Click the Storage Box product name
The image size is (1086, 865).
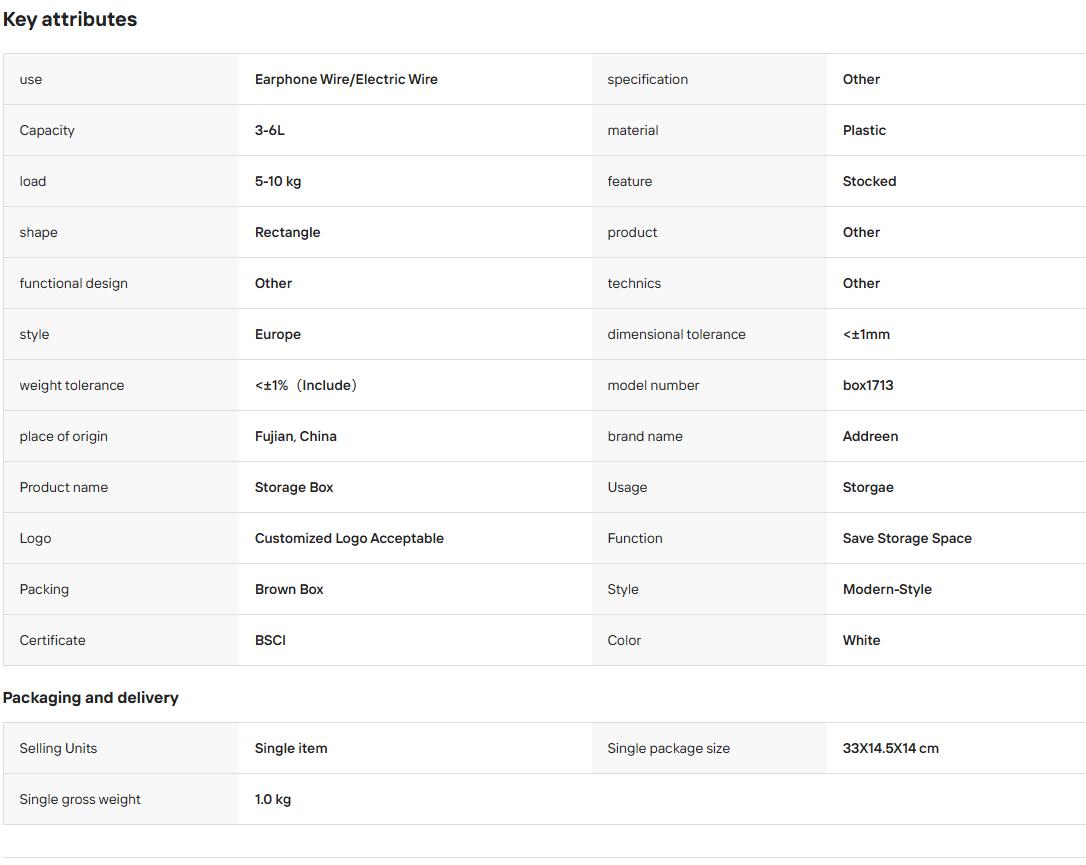click(x=294, y=488)
